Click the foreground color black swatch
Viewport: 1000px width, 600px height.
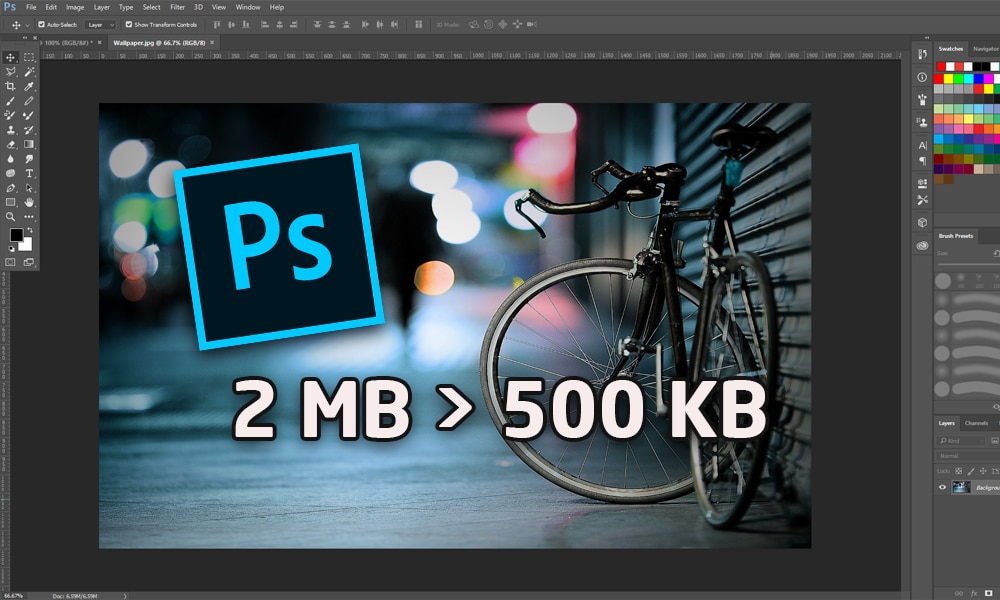pyautogui.click(x=15, y=235)
